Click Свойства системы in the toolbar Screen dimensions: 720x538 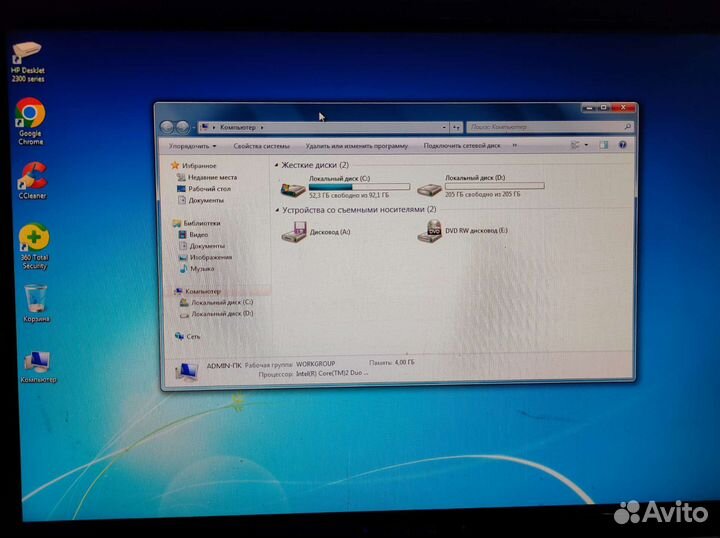[261, 146]
